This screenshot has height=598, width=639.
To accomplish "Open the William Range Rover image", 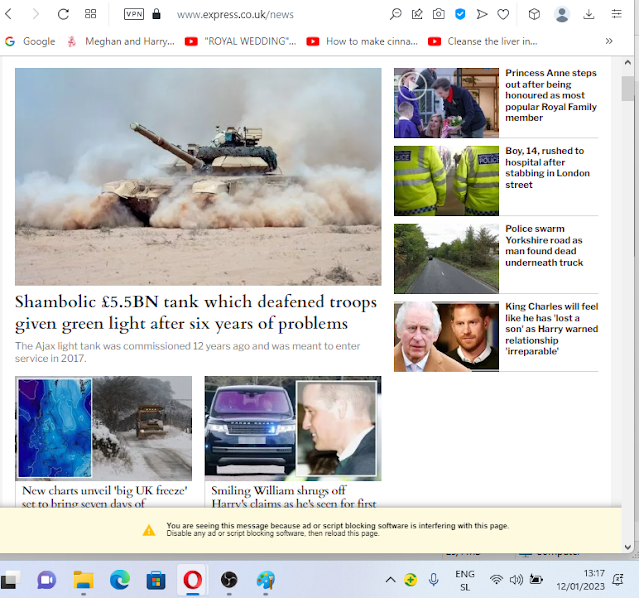I will click(293, 428).
